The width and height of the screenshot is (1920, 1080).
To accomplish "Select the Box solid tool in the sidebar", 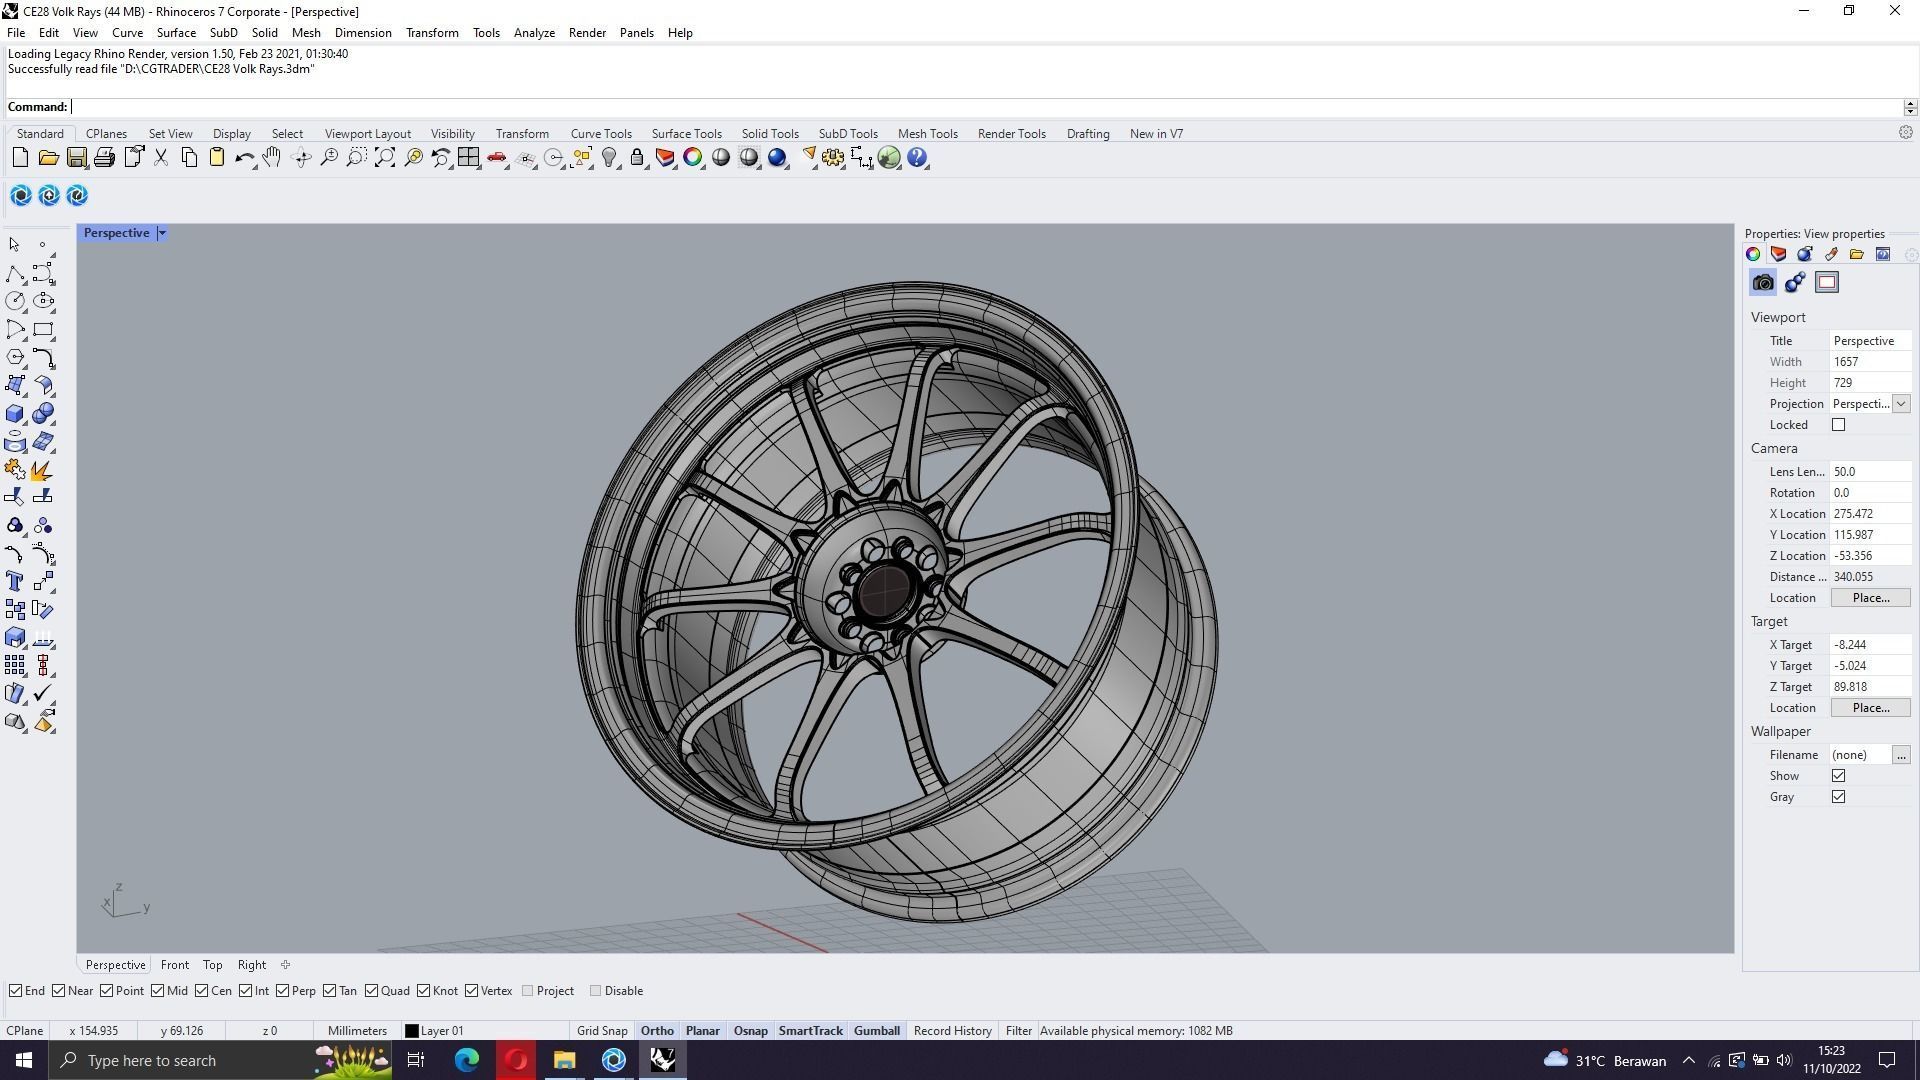I will coord(15,414).
